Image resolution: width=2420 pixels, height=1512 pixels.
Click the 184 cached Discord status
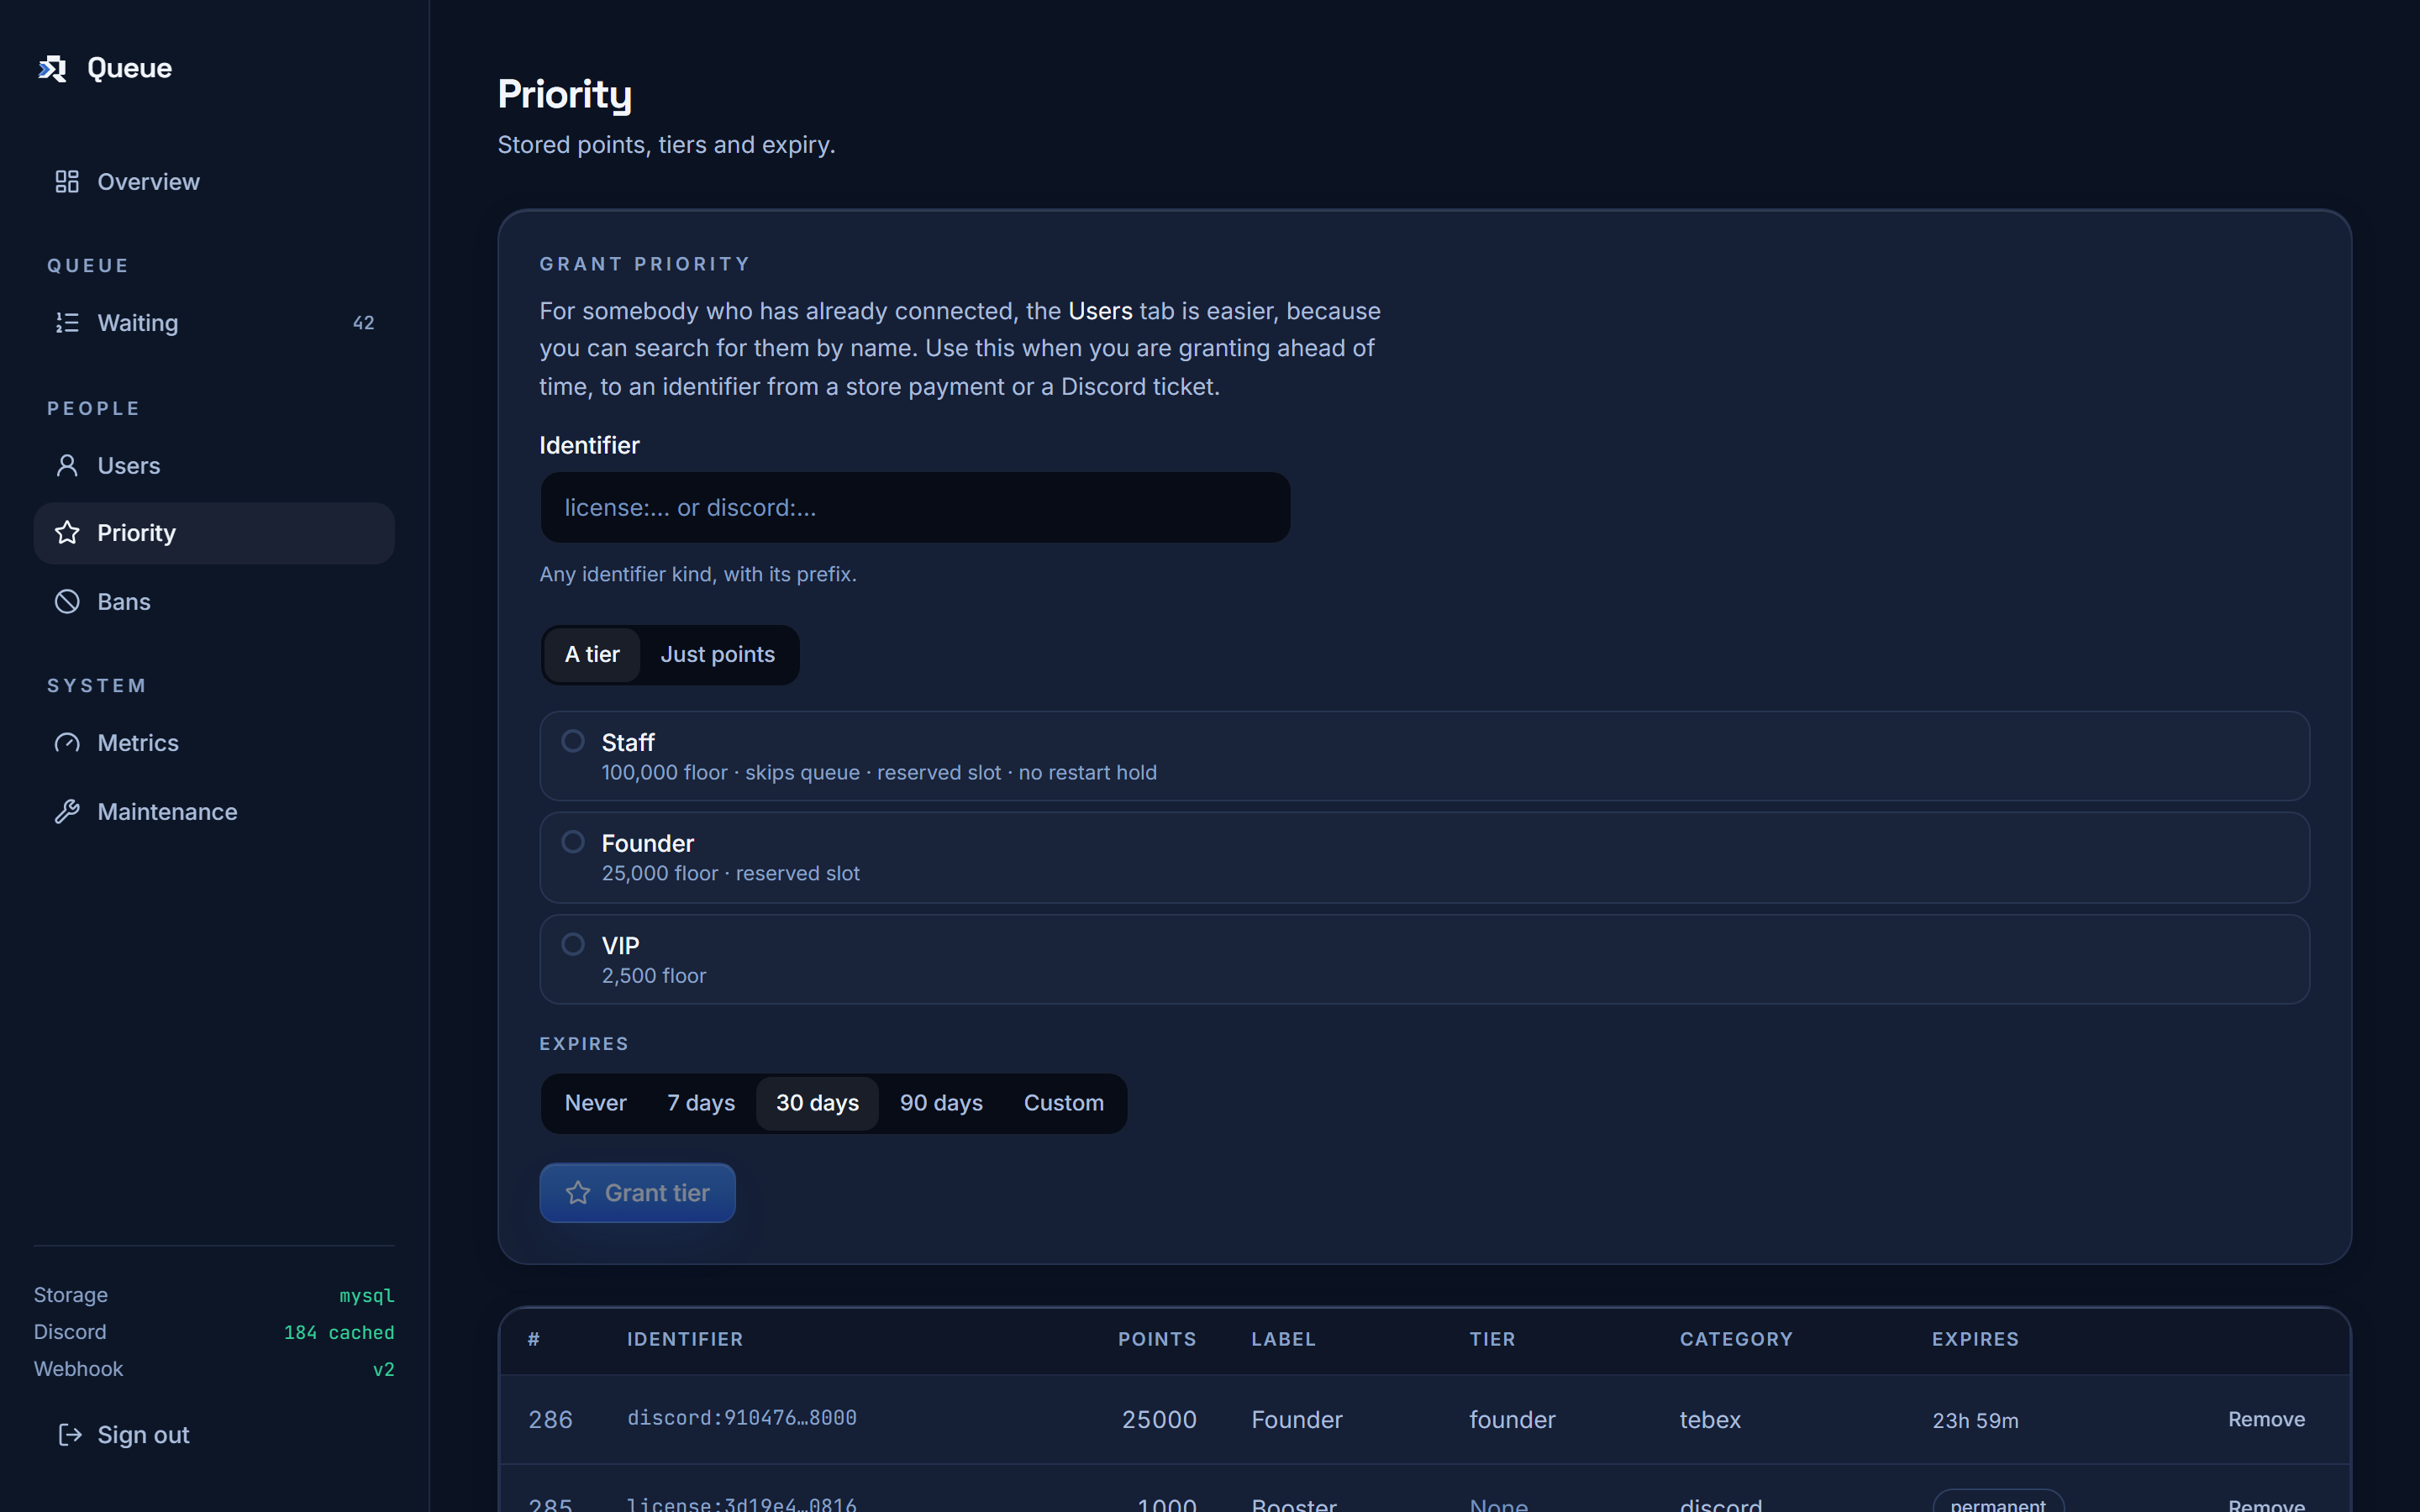point(339,1333)
